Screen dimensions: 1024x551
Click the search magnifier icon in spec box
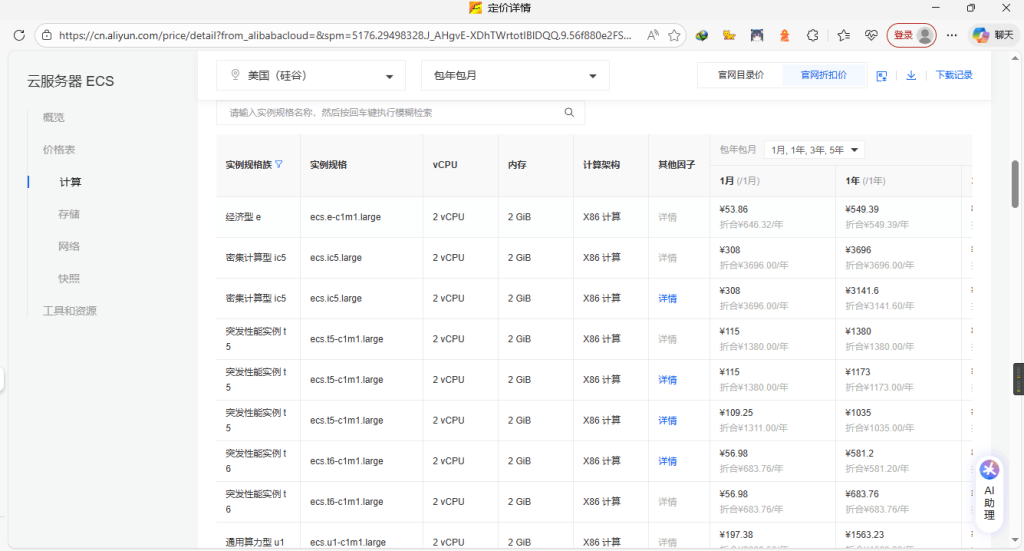tap(569, 113)
